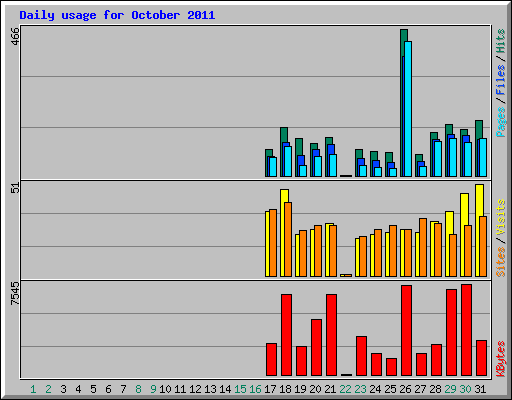
Task: Click day 26 on the x-axis
Action: (405, 389)
